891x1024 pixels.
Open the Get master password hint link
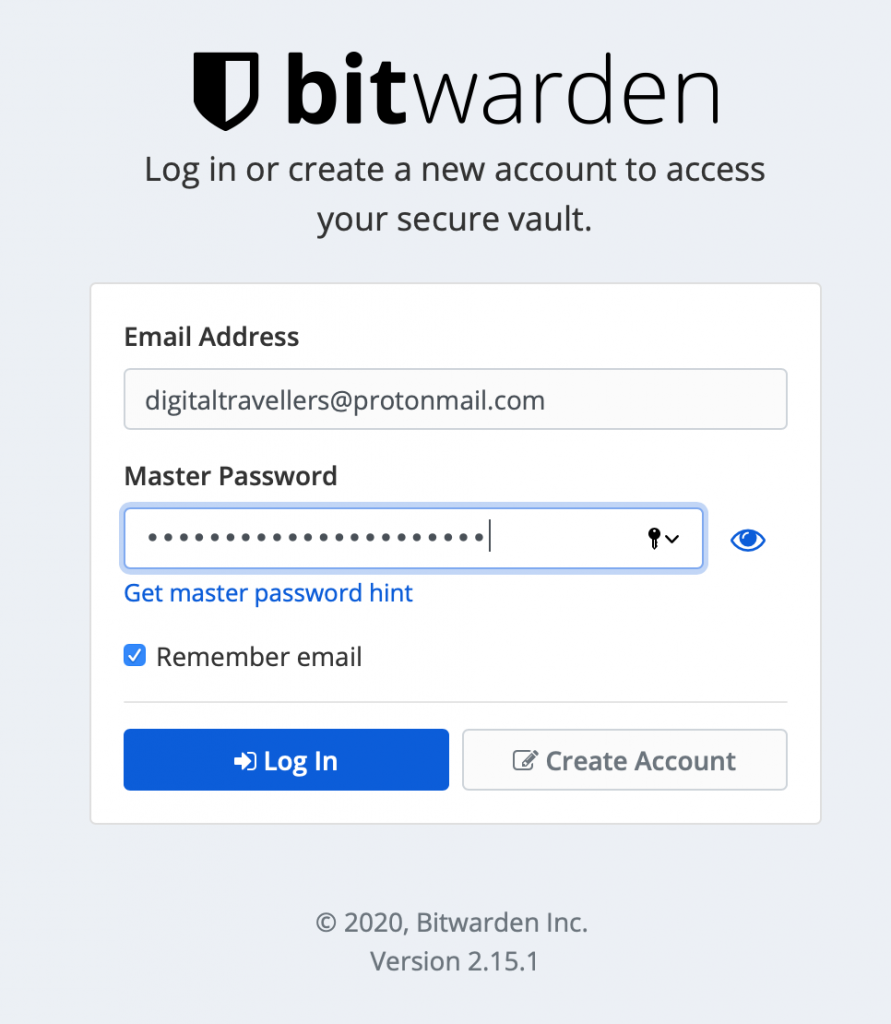268,593
